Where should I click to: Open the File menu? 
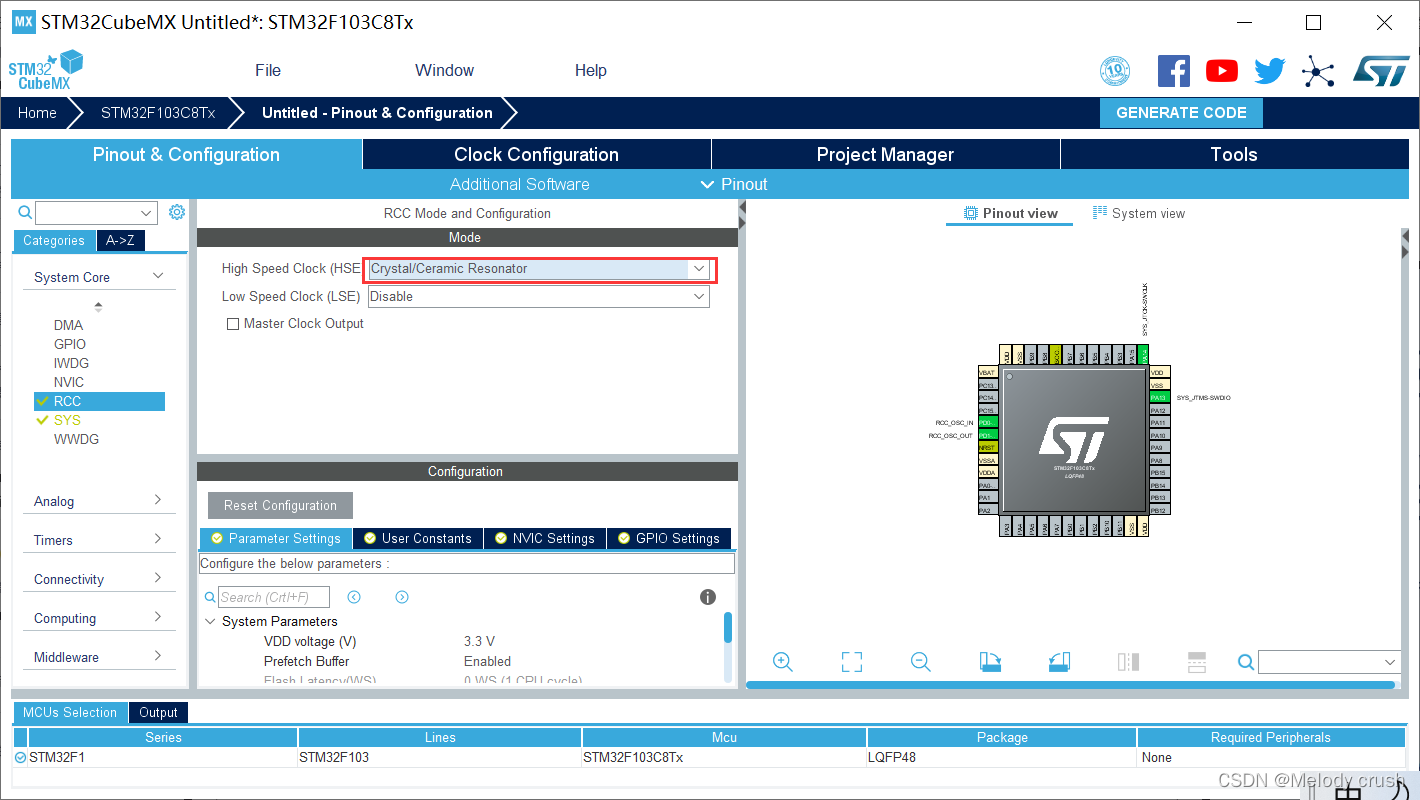pyautogui.click(x=268, y=70)
